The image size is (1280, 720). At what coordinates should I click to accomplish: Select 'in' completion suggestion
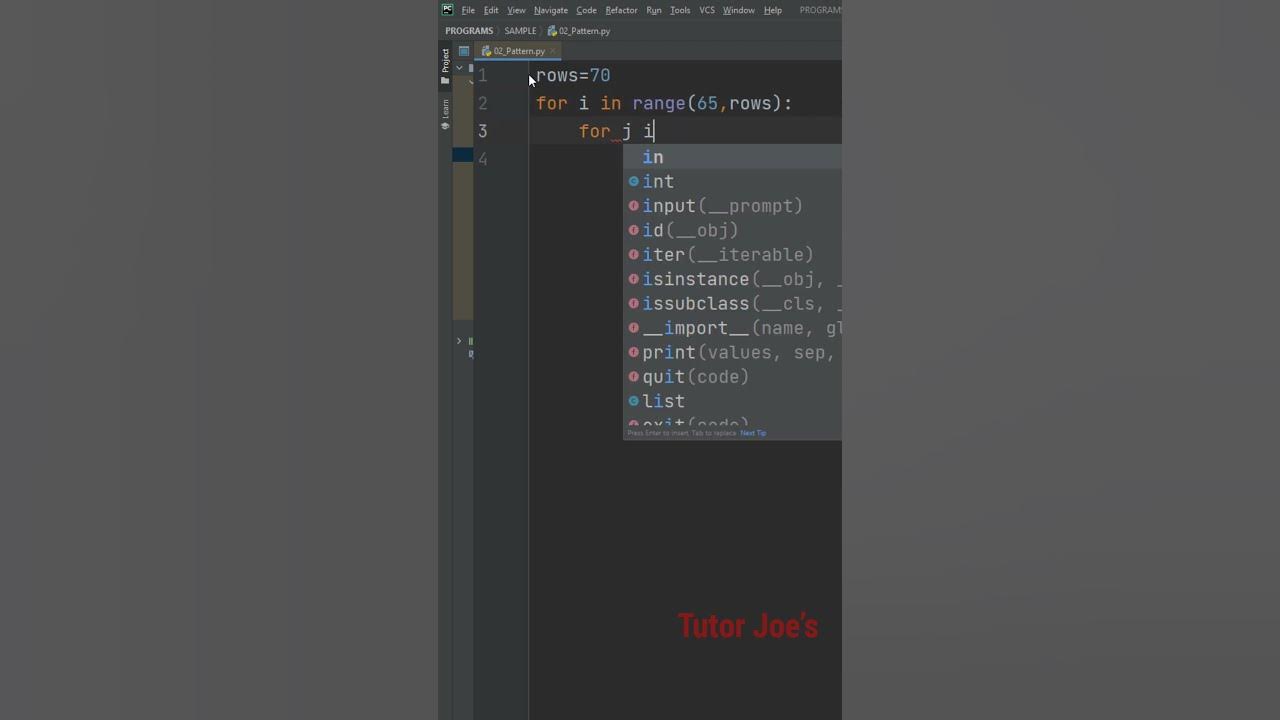[x=733, y=157]
